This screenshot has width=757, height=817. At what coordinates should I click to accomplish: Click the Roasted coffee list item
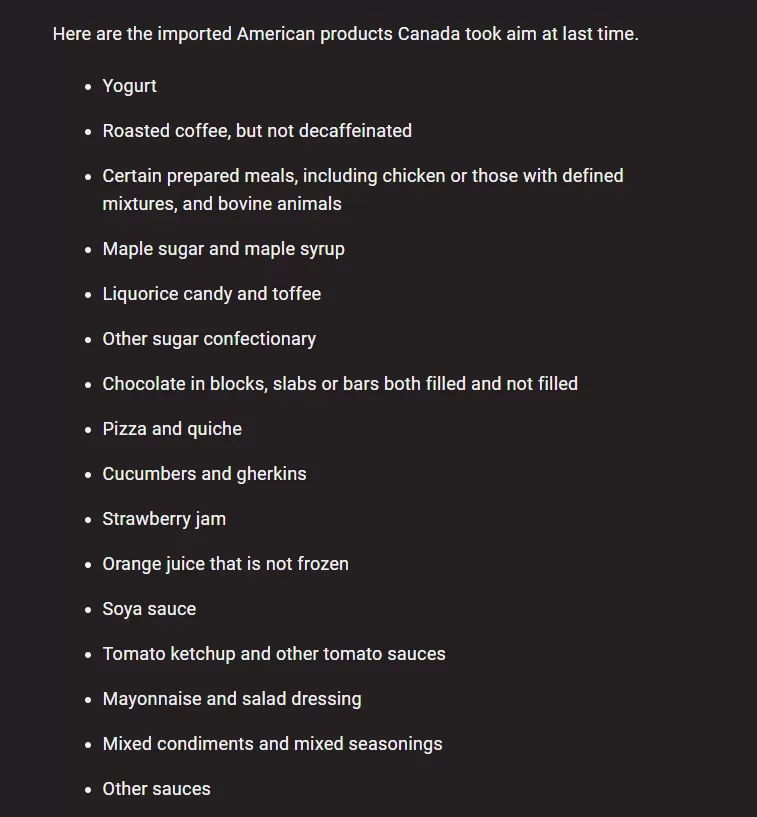[x=257, y=131]
